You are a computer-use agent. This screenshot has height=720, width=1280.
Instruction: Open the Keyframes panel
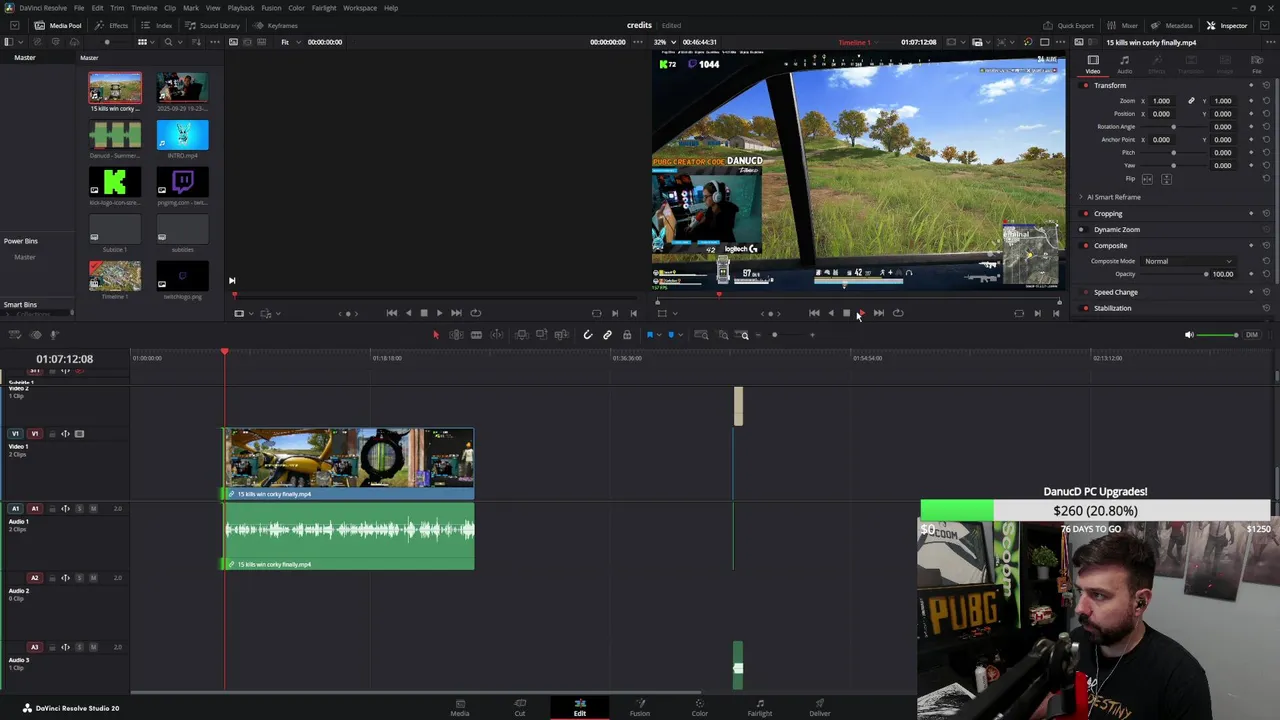tap(276, 25)
